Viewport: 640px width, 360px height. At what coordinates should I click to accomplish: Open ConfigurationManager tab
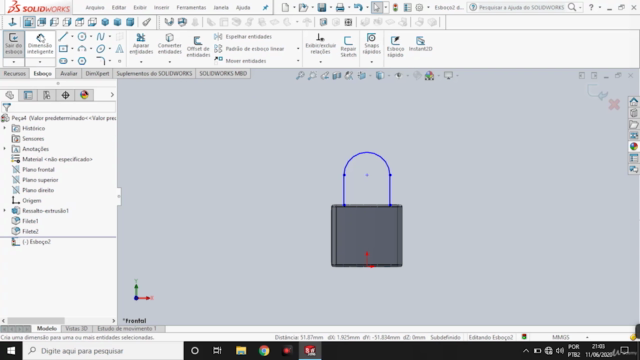pos(47,95)
